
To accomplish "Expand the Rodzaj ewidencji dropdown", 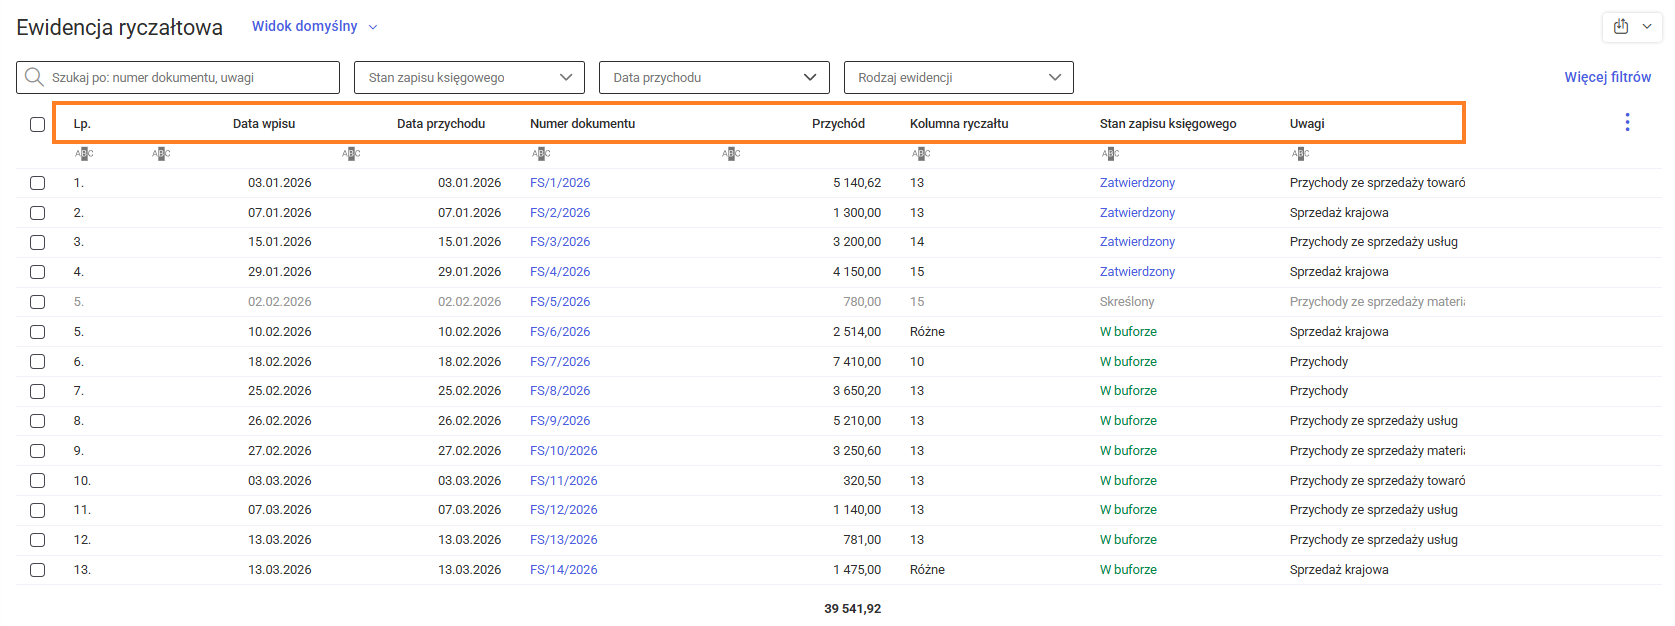I will [958, 78].
